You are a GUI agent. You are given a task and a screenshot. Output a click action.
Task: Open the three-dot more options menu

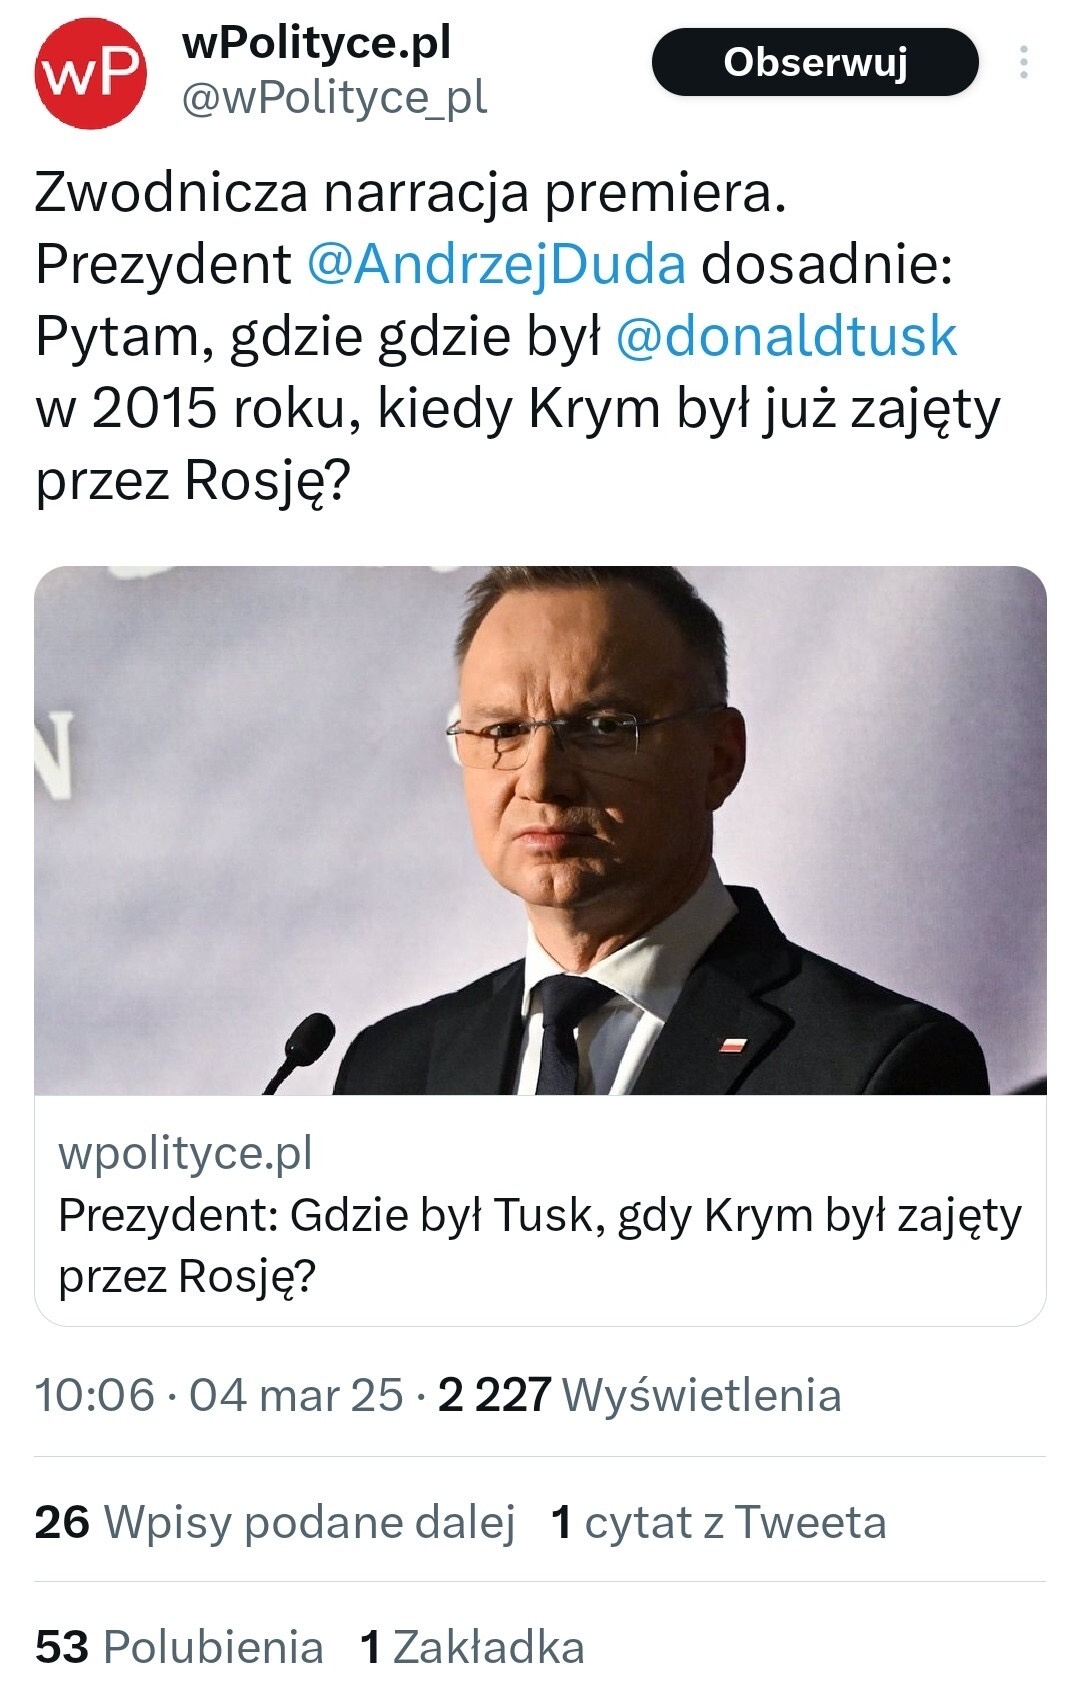[1023, 62]
